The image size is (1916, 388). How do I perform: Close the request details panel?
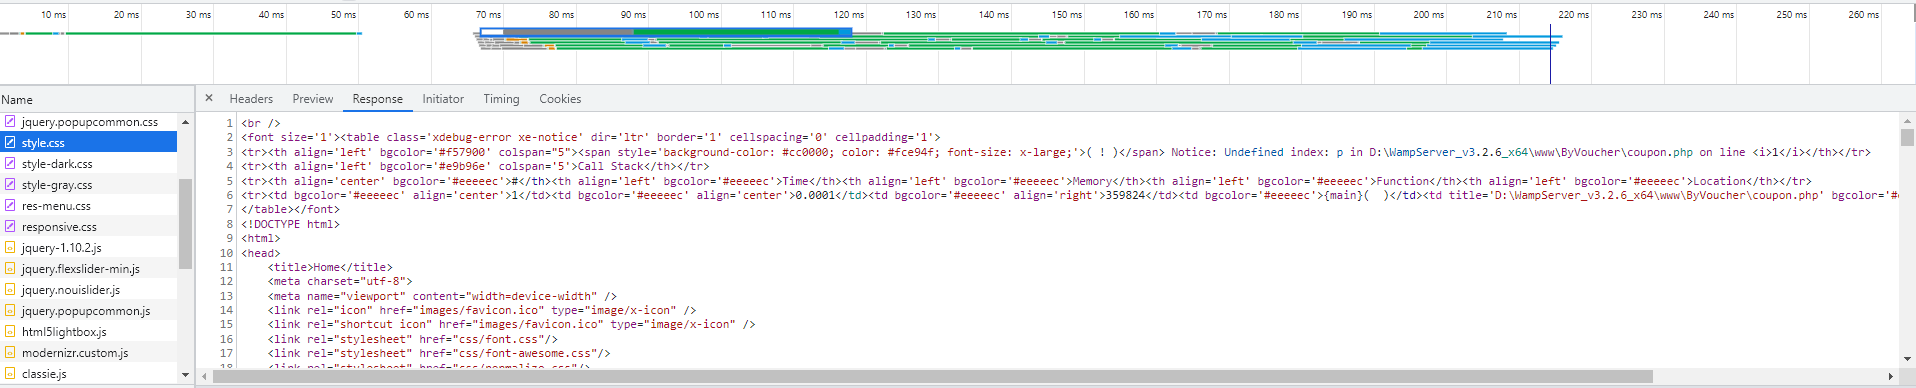click(208, 98)
